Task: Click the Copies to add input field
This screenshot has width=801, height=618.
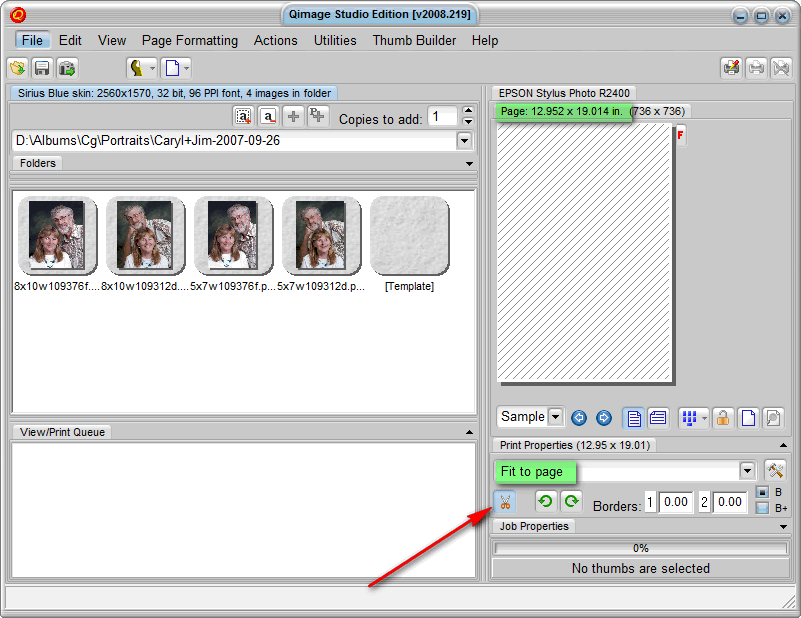Action: [x=442, y=116]
